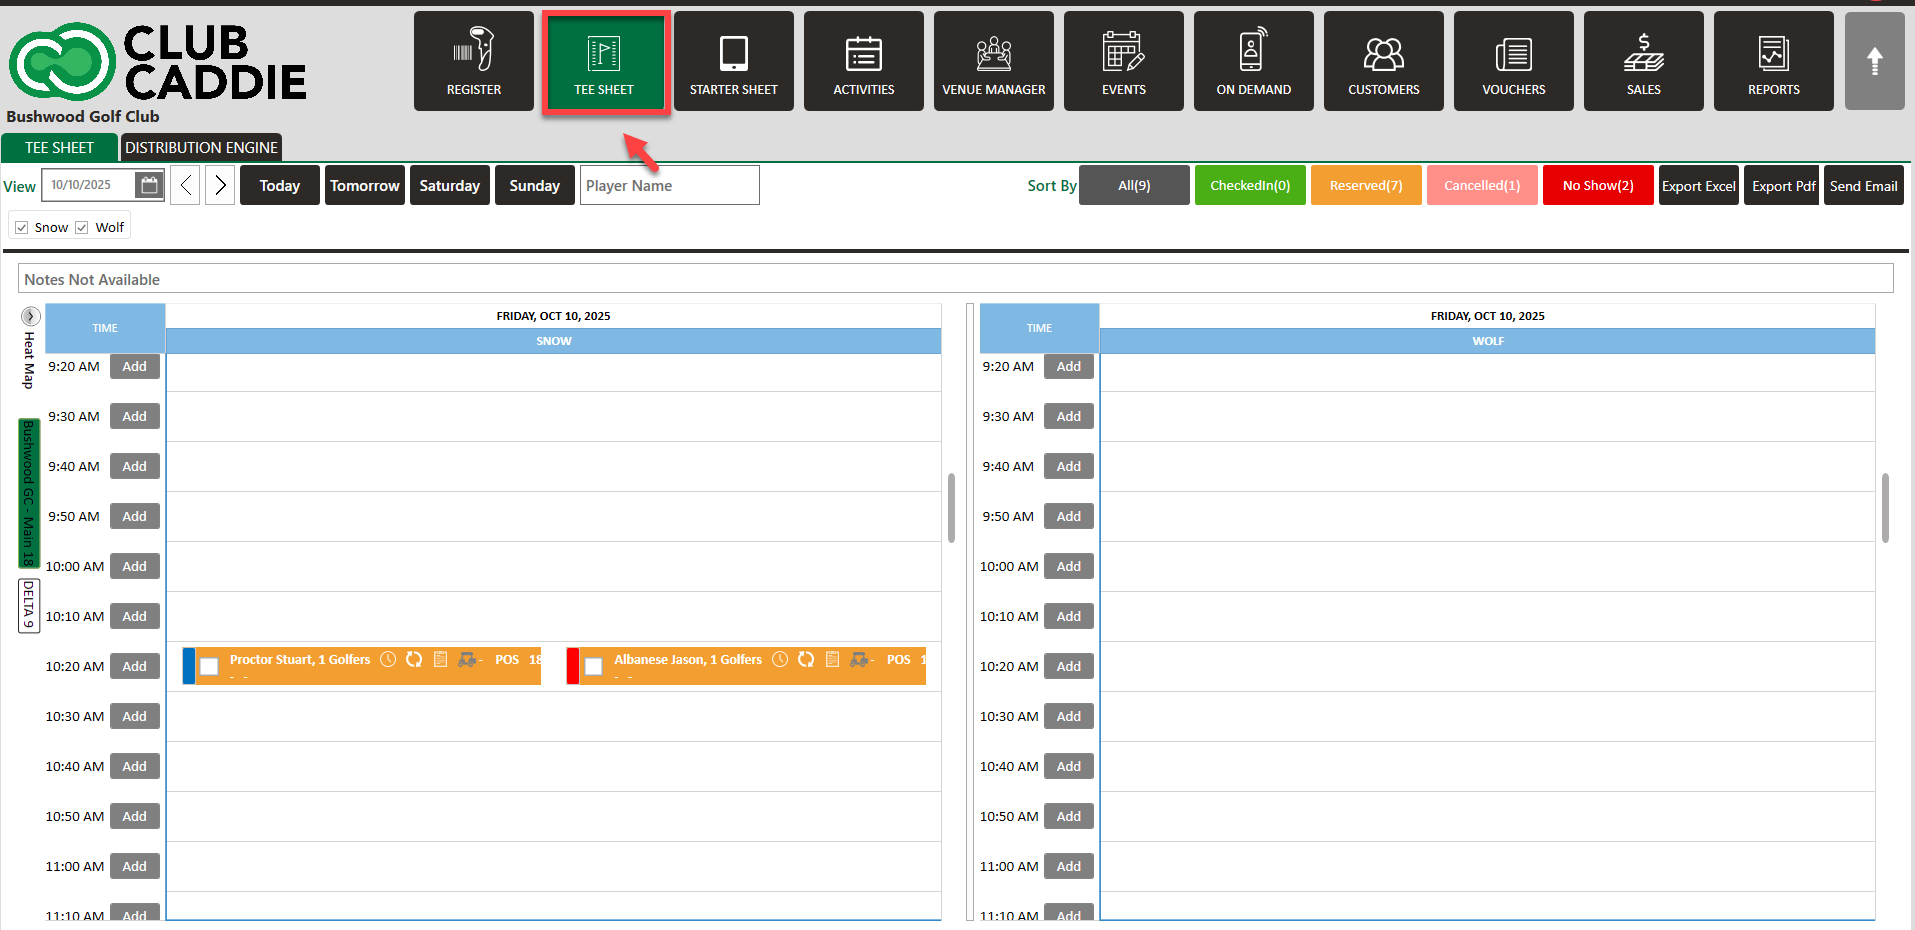Image resolution: width=1915 pixels, height=930 pixels.
Task: Uncheck the Snow course checkbox
Action: [22, 227]
